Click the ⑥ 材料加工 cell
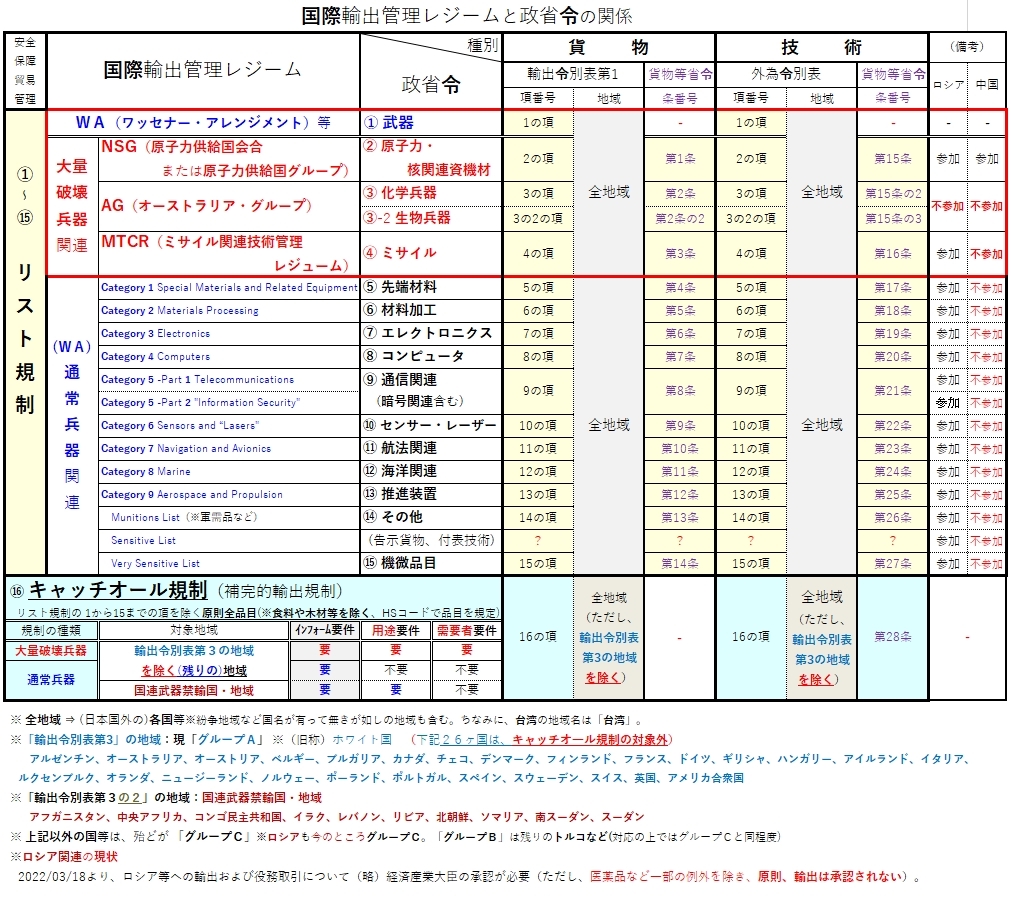This screenshot has width=1011, height=897. 431,310
